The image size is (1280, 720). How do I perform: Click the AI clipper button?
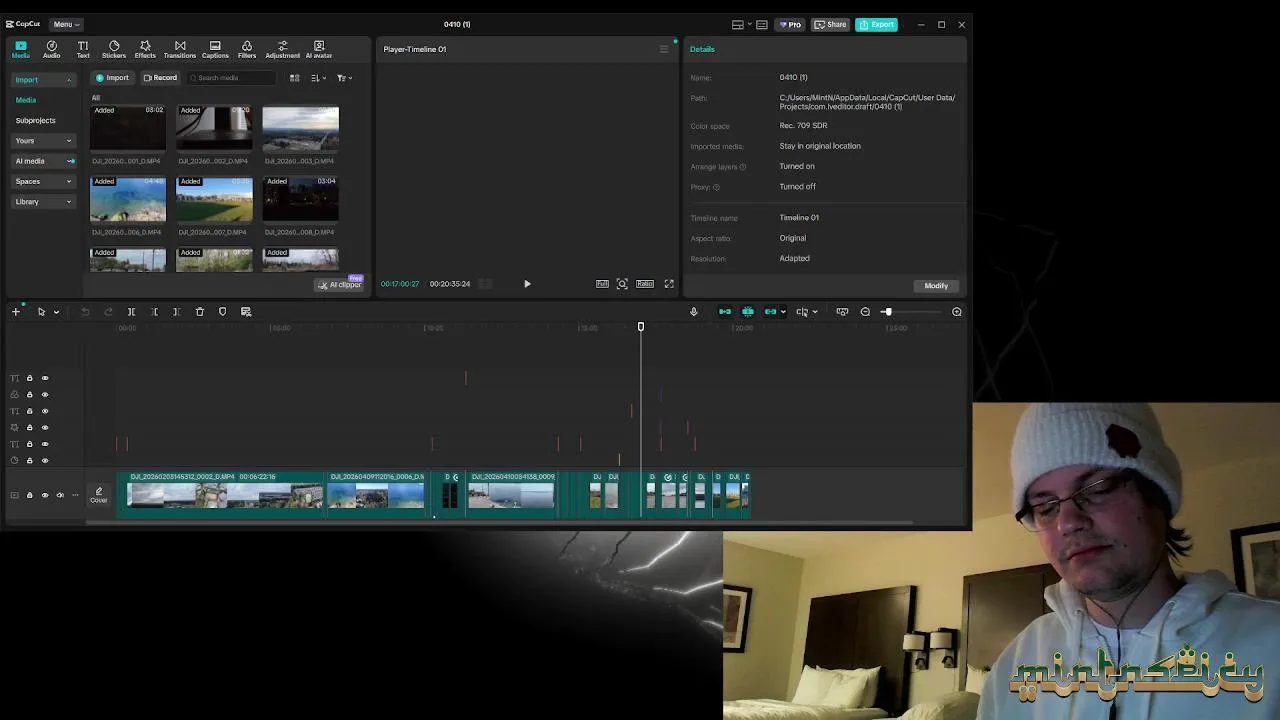point(340,285)
